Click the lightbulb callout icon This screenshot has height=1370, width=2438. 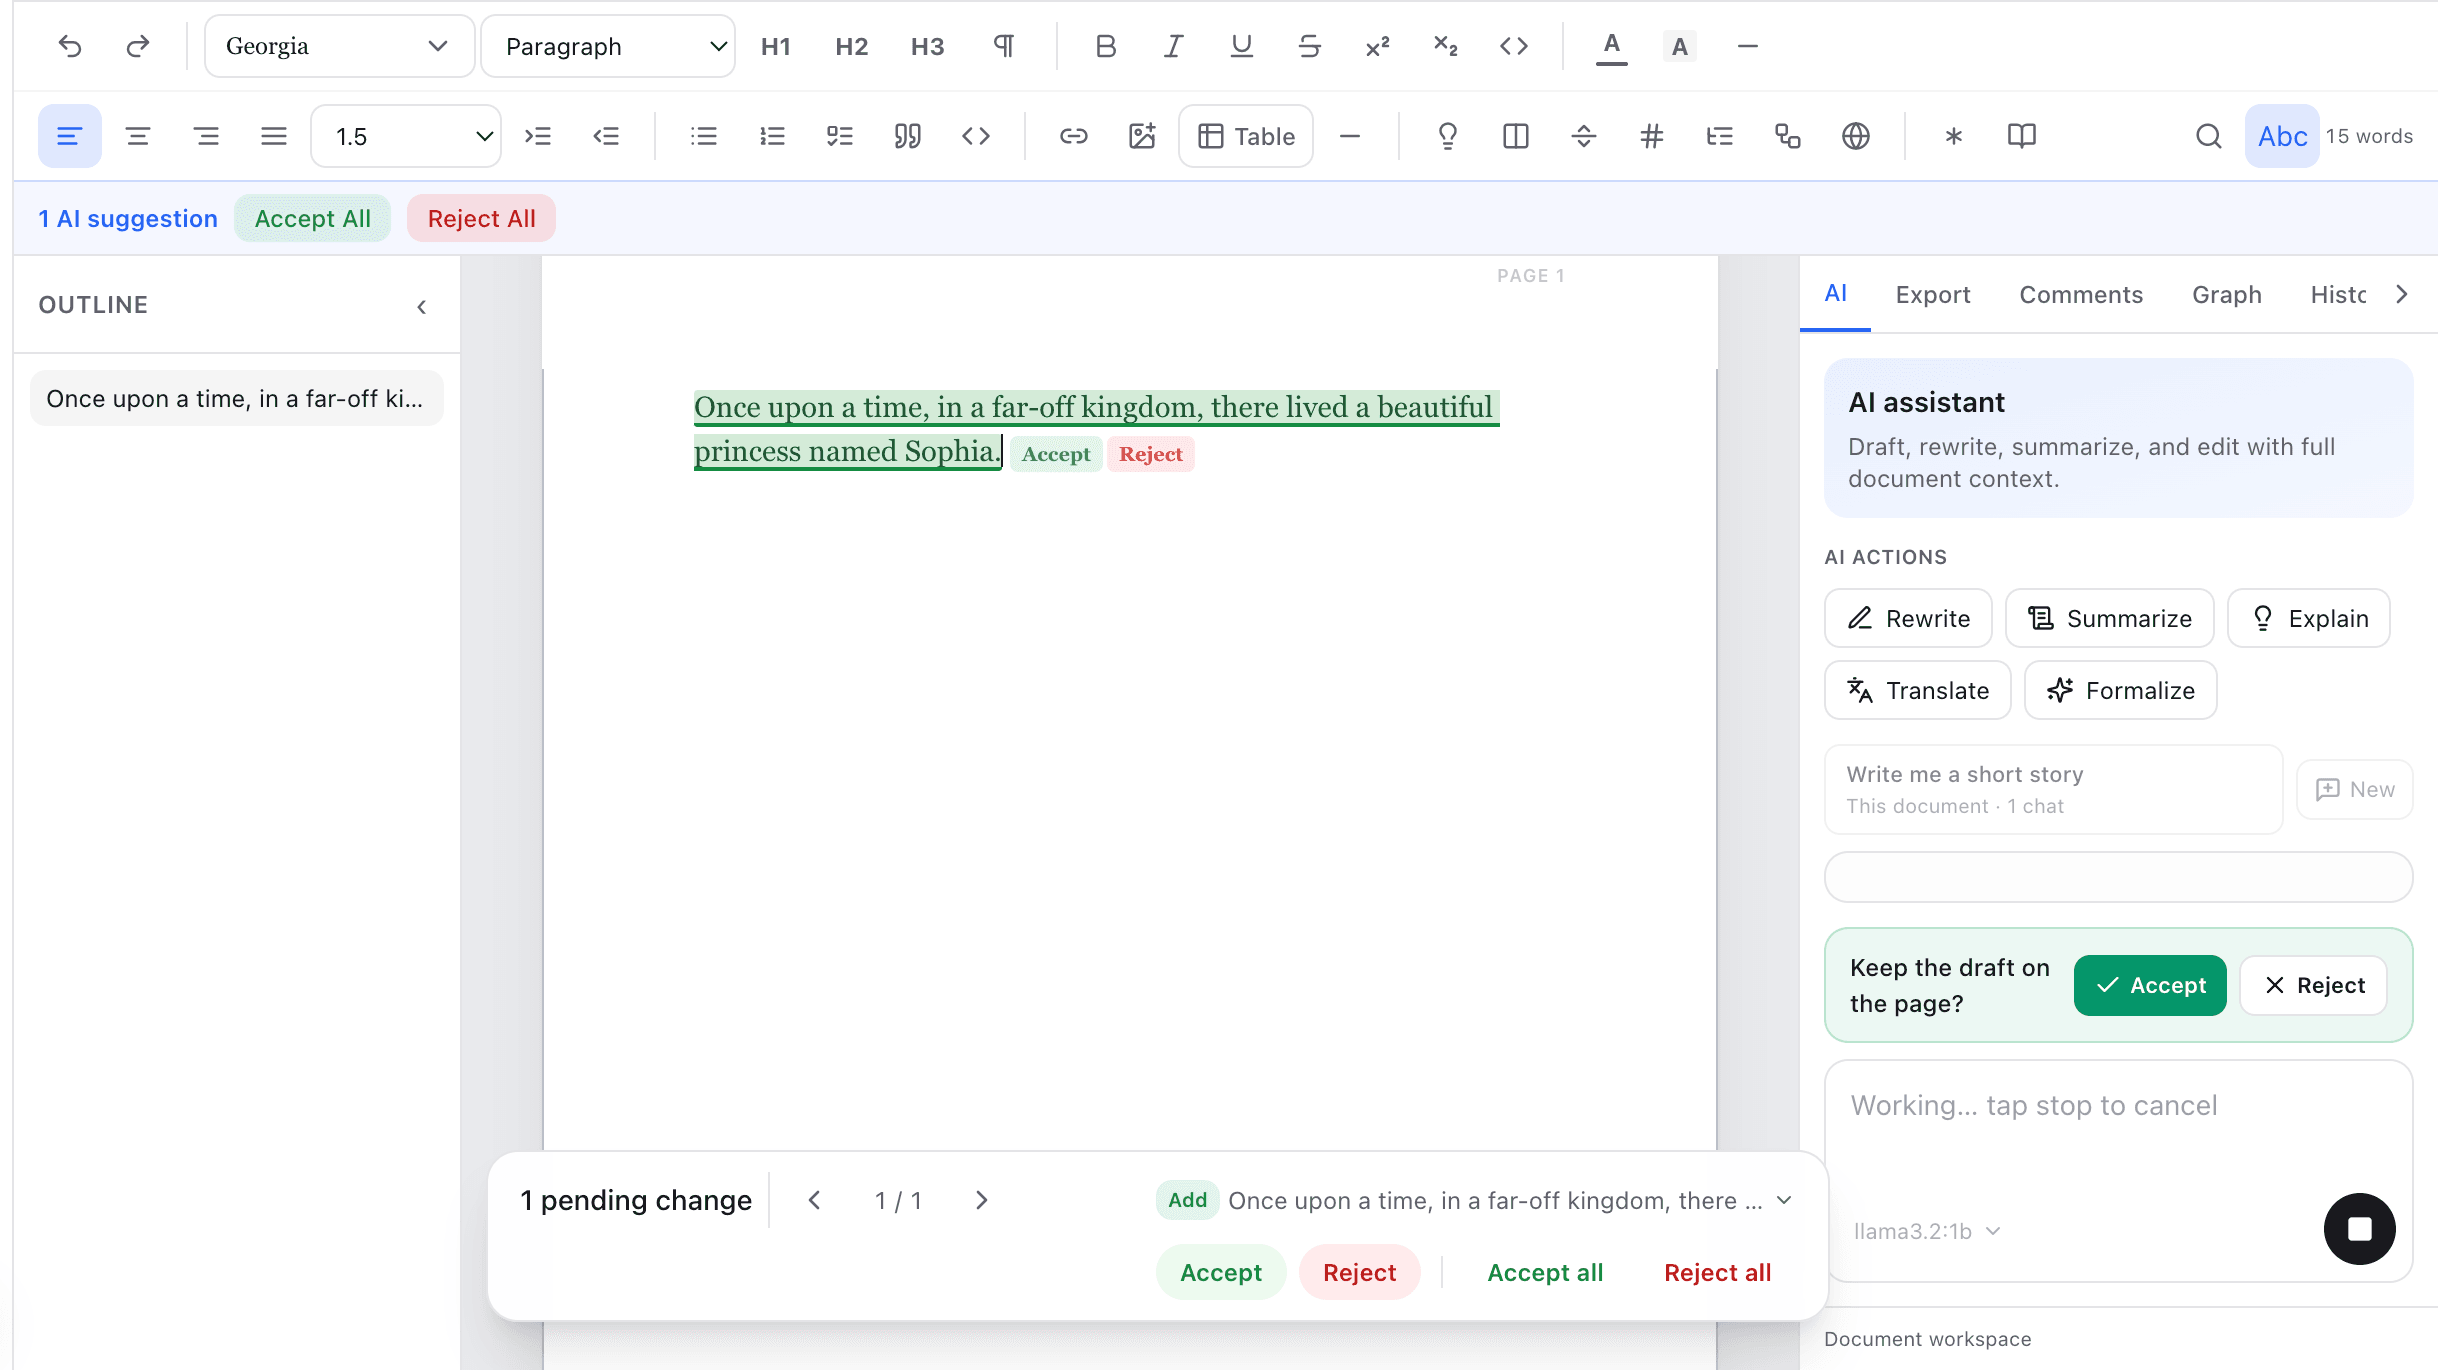click(x=1447, y=136)
